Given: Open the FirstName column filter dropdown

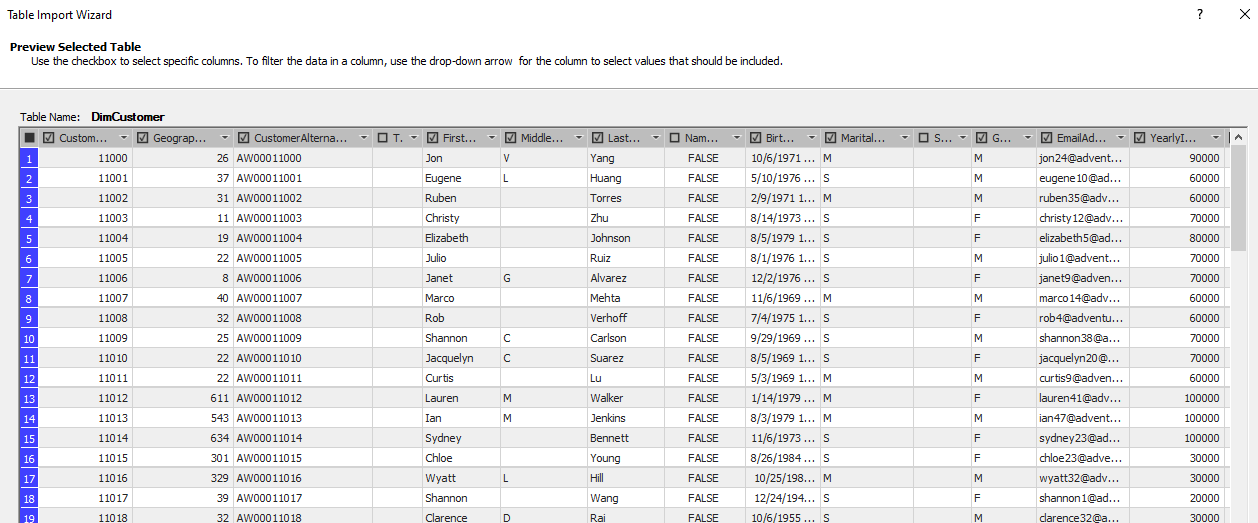Looking at the screenshot, I should point(490,138).
